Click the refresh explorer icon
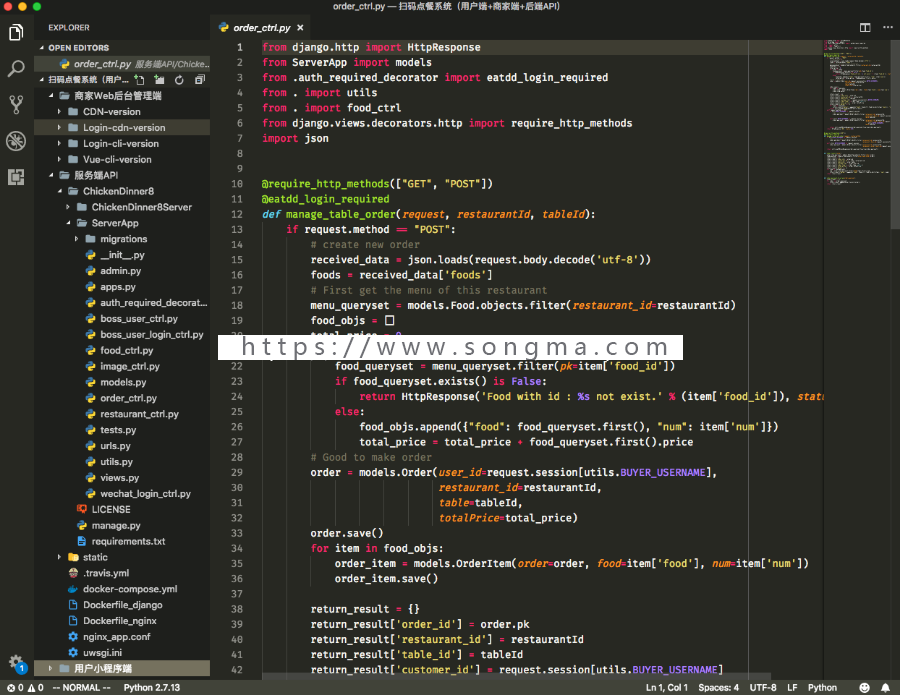The width and height of the screenshot is (900, 695). pyautogui.click(x=179, y=80)
